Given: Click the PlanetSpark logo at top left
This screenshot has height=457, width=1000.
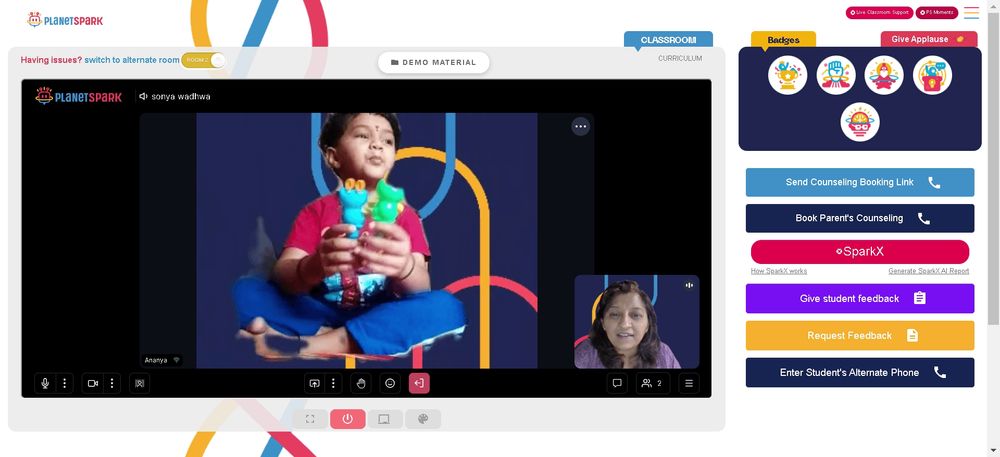Looking at the screenshot, I should tap(64, 20).
